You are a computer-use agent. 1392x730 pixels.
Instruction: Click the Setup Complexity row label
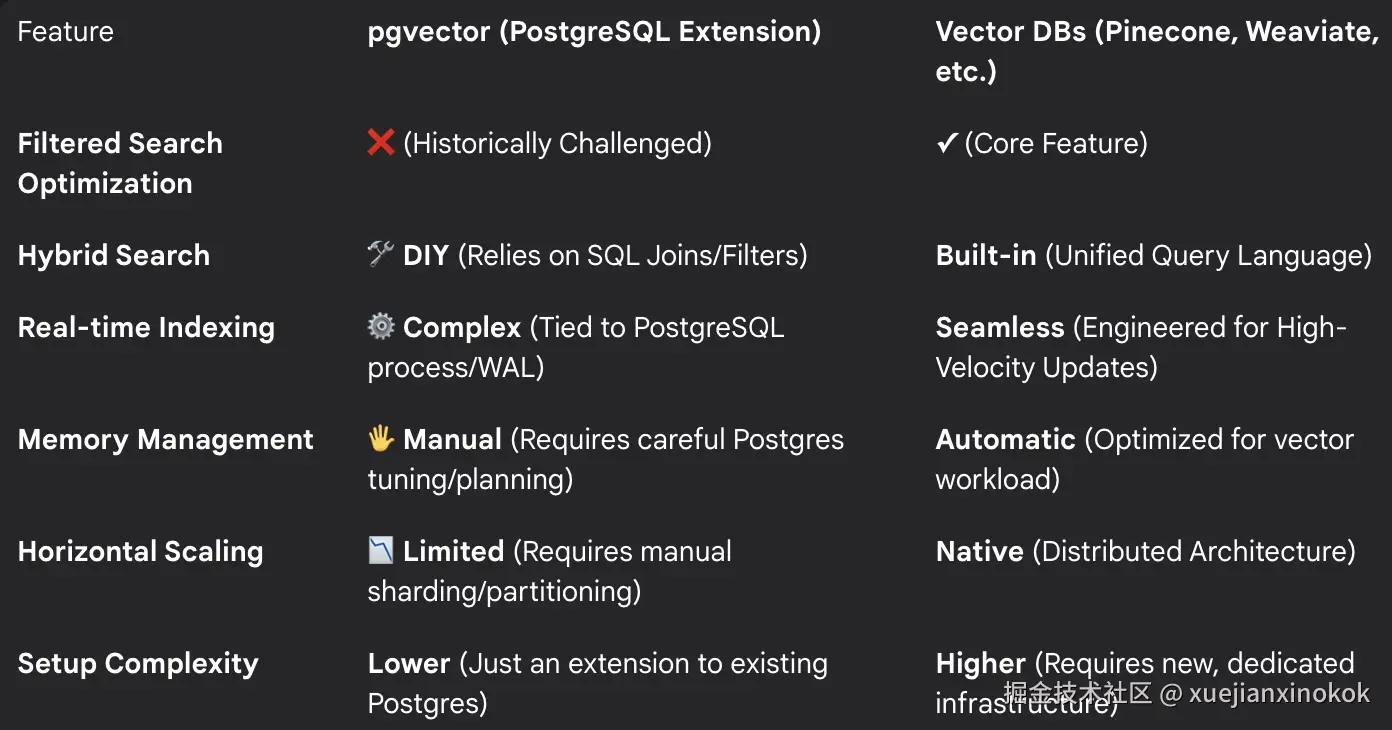(x=138, y=664)
